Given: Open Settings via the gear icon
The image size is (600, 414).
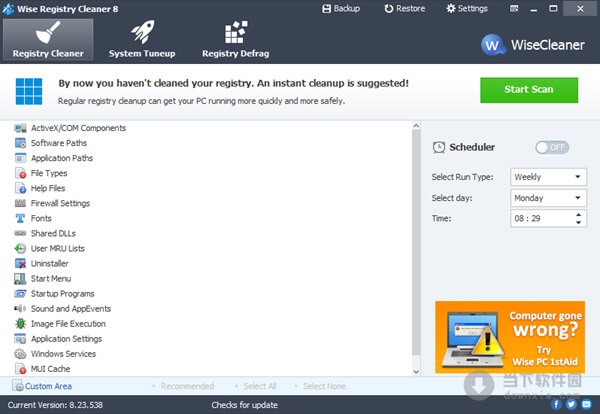Looking at the screenshot, I should (451, 8).
